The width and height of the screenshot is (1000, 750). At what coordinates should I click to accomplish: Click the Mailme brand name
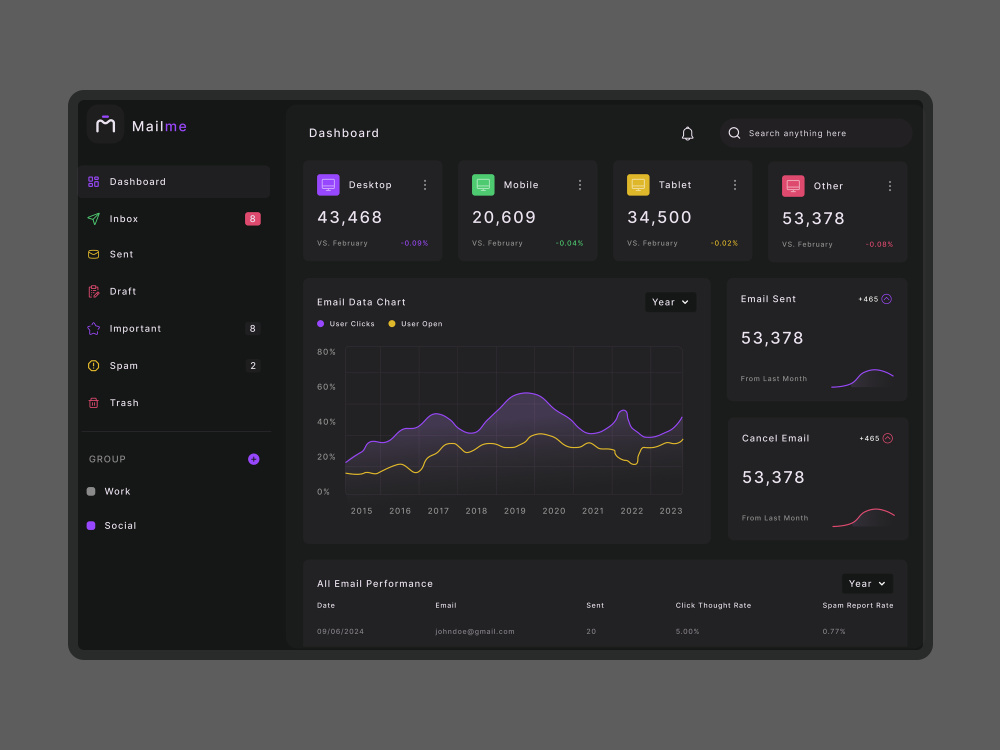click(159, 126)
